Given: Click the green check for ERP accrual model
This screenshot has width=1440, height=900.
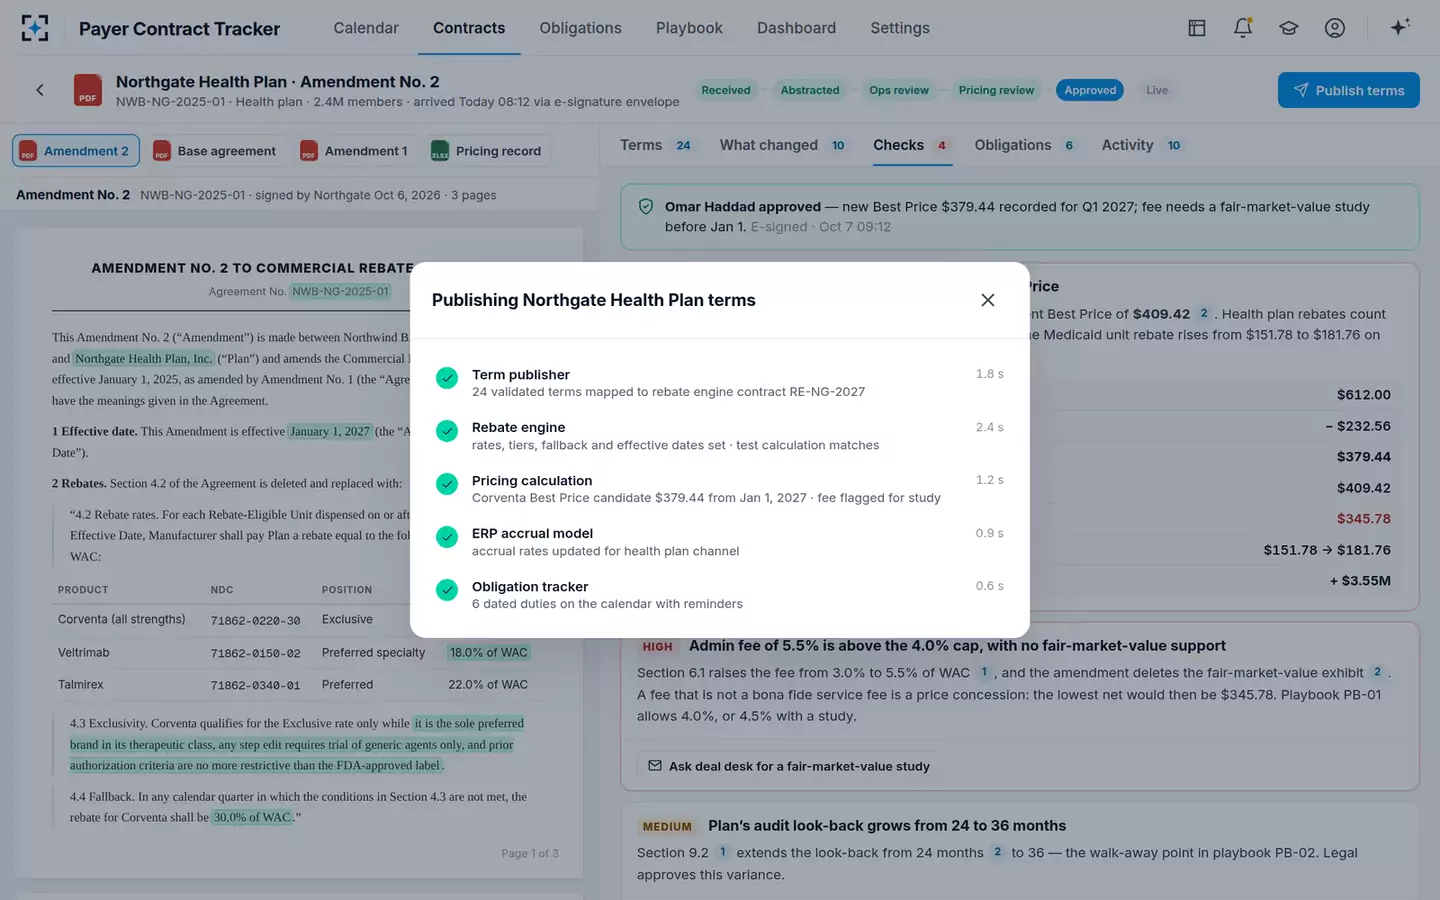Looking at the screenshot, I should 447,537.
